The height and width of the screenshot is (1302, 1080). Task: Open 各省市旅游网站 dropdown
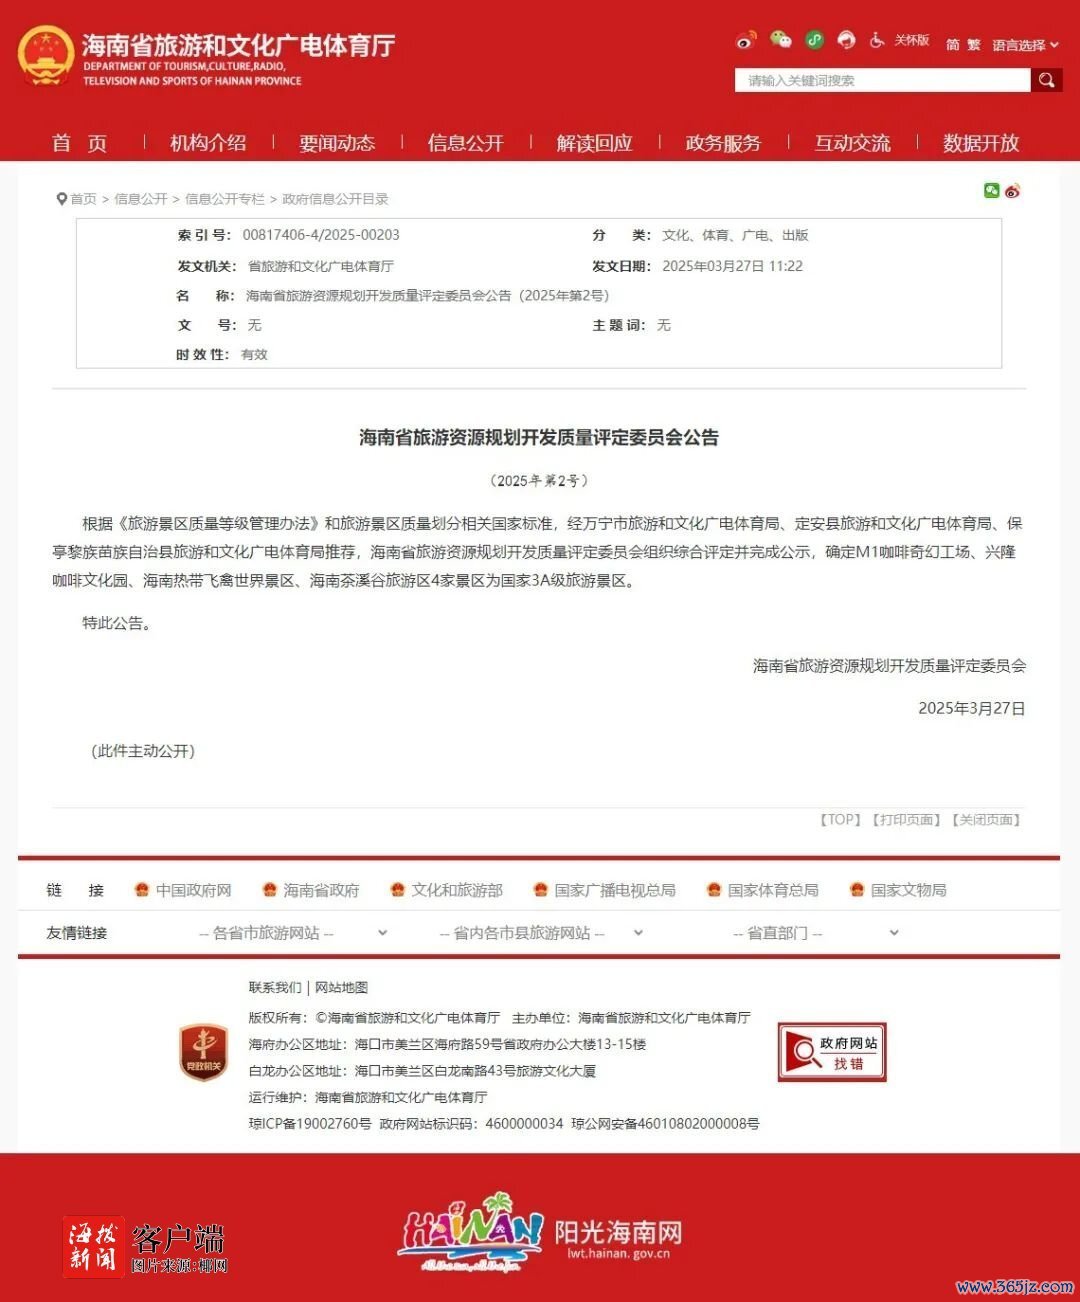293,933
